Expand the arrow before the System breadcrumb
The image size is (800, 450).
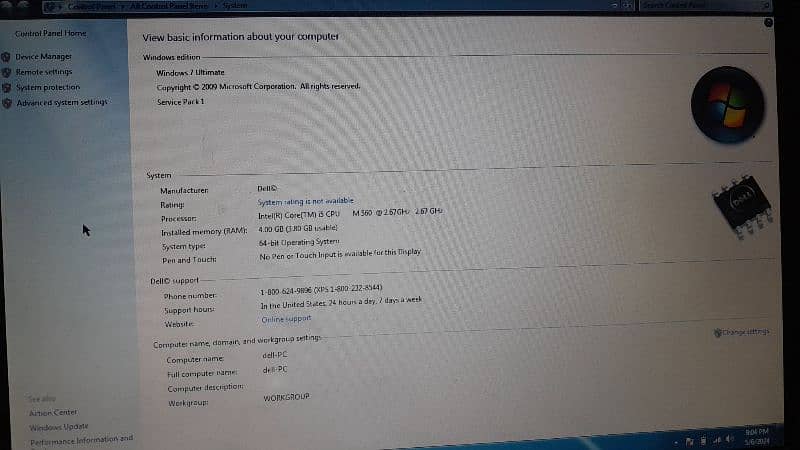215,6
